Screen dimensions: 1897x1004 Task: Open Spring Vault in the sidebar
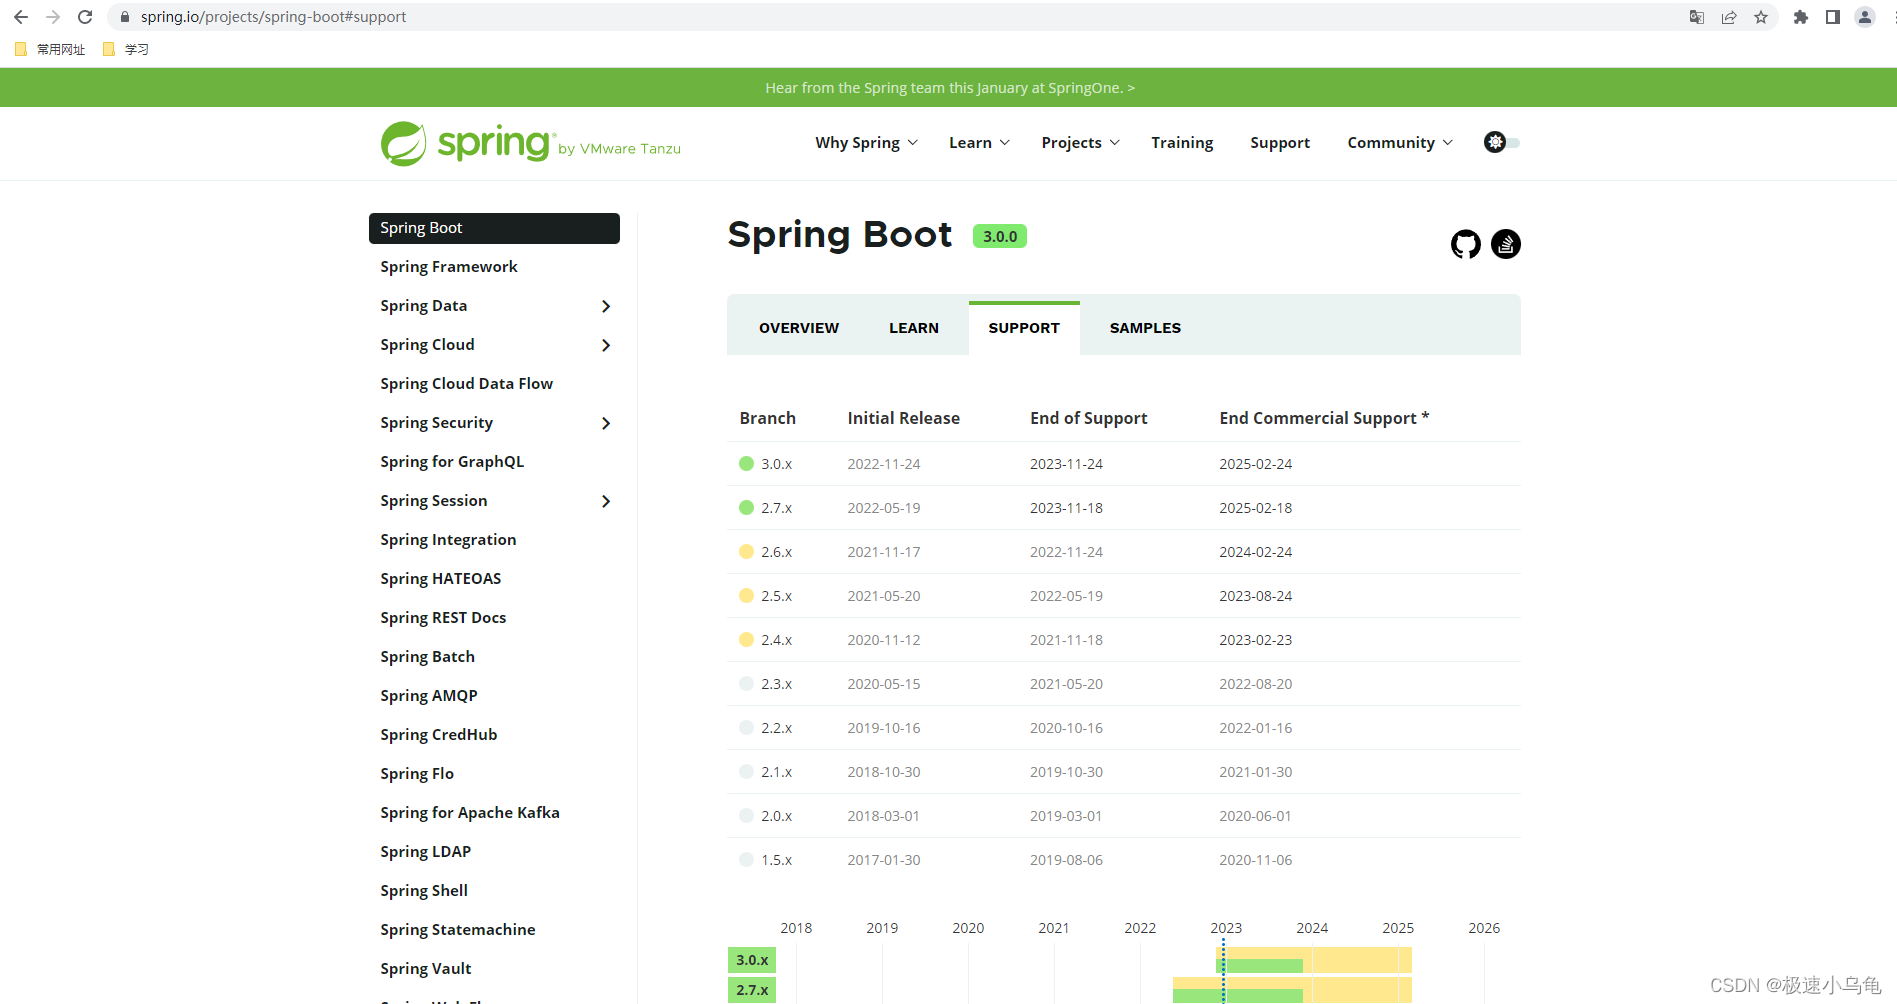click(426, 969)
